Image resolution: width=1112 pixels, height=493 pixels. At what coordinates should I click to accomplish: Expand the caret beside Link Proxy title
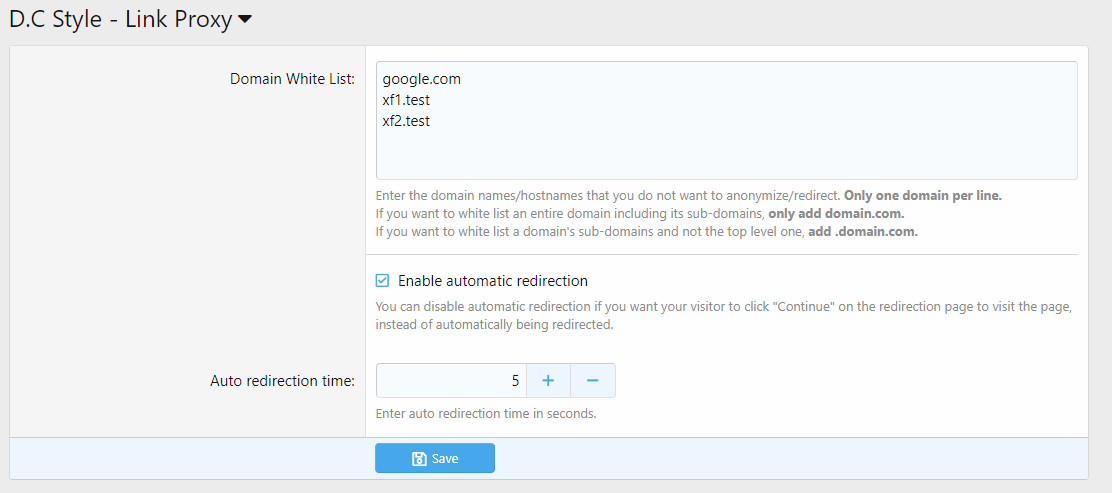click(245, 20)
